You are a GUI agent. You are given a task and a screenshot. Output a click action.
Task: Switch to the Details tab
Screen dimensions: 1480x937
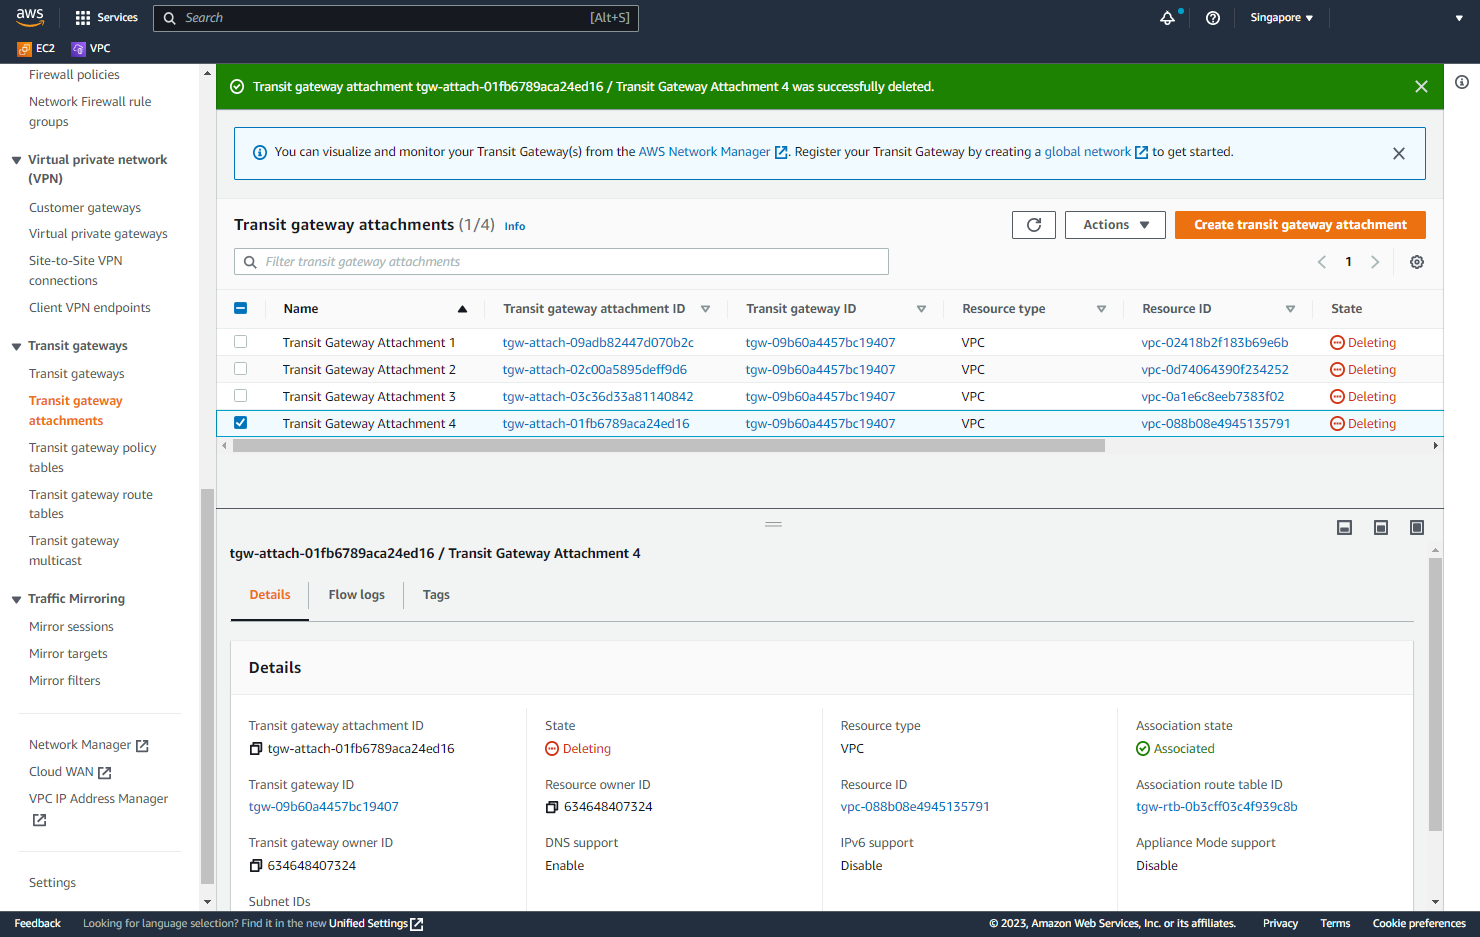point(270,595)
